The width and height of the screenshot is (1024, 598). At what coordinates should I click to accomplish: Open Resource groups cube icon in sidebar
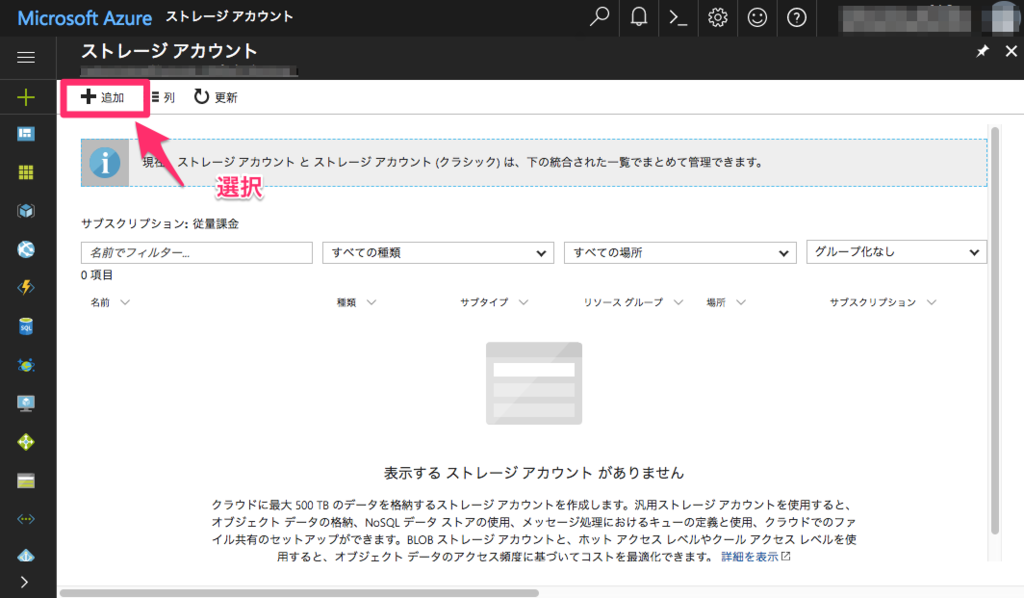click(x=26, y=211)
